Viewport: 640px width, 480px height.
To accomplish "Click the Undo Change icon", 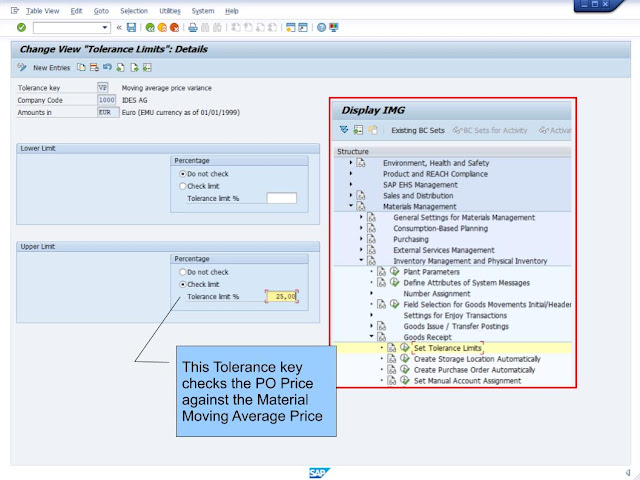I will [107, 67].
